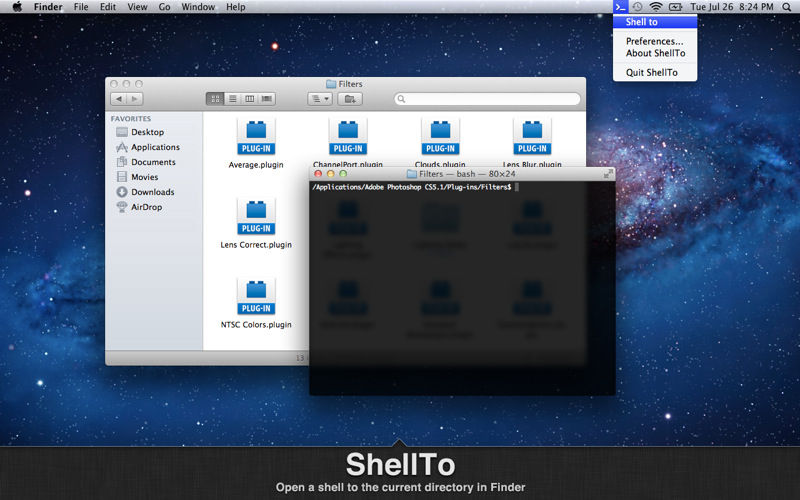The image size is (800, 500).
Task: Open Spotlight search magnifier icon
Action: pyautogui.click(x=786, y=7)
